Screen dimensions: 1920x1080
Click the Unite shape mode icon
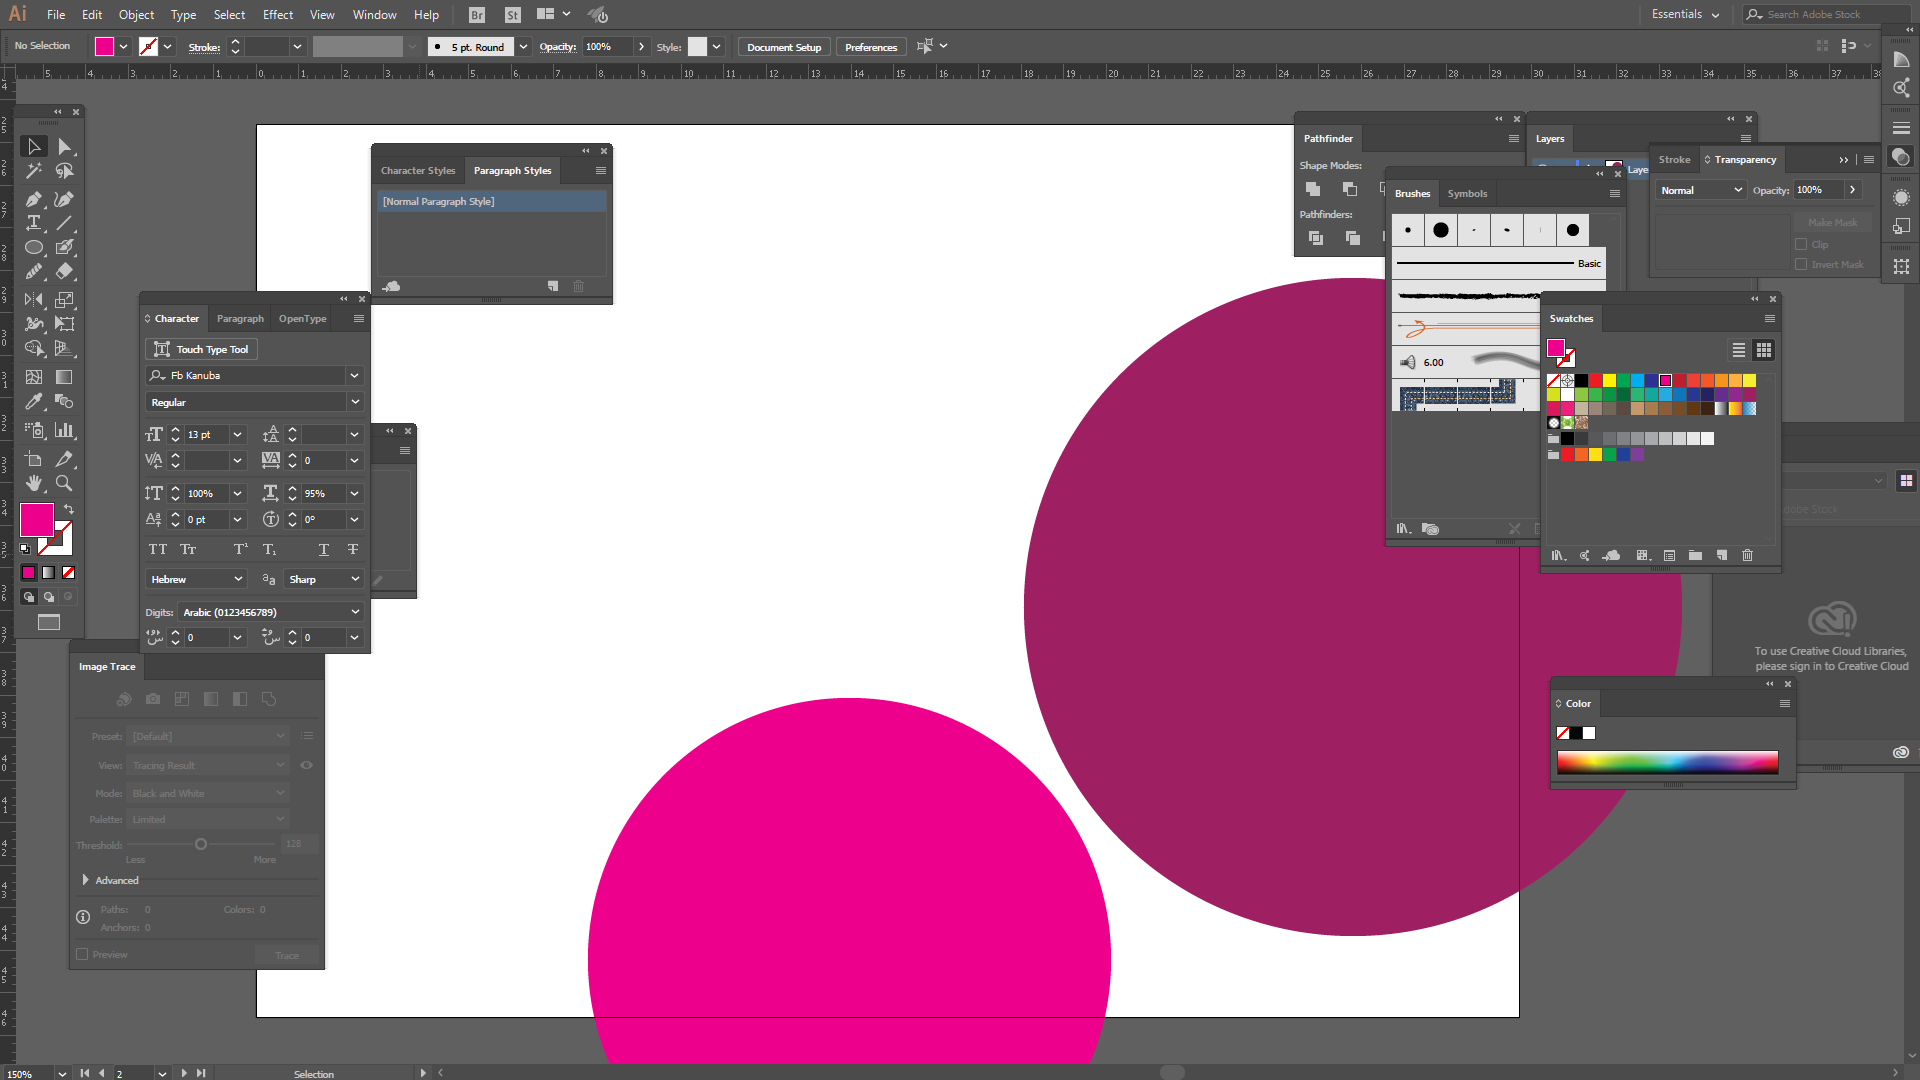(x=1313, y=189)
